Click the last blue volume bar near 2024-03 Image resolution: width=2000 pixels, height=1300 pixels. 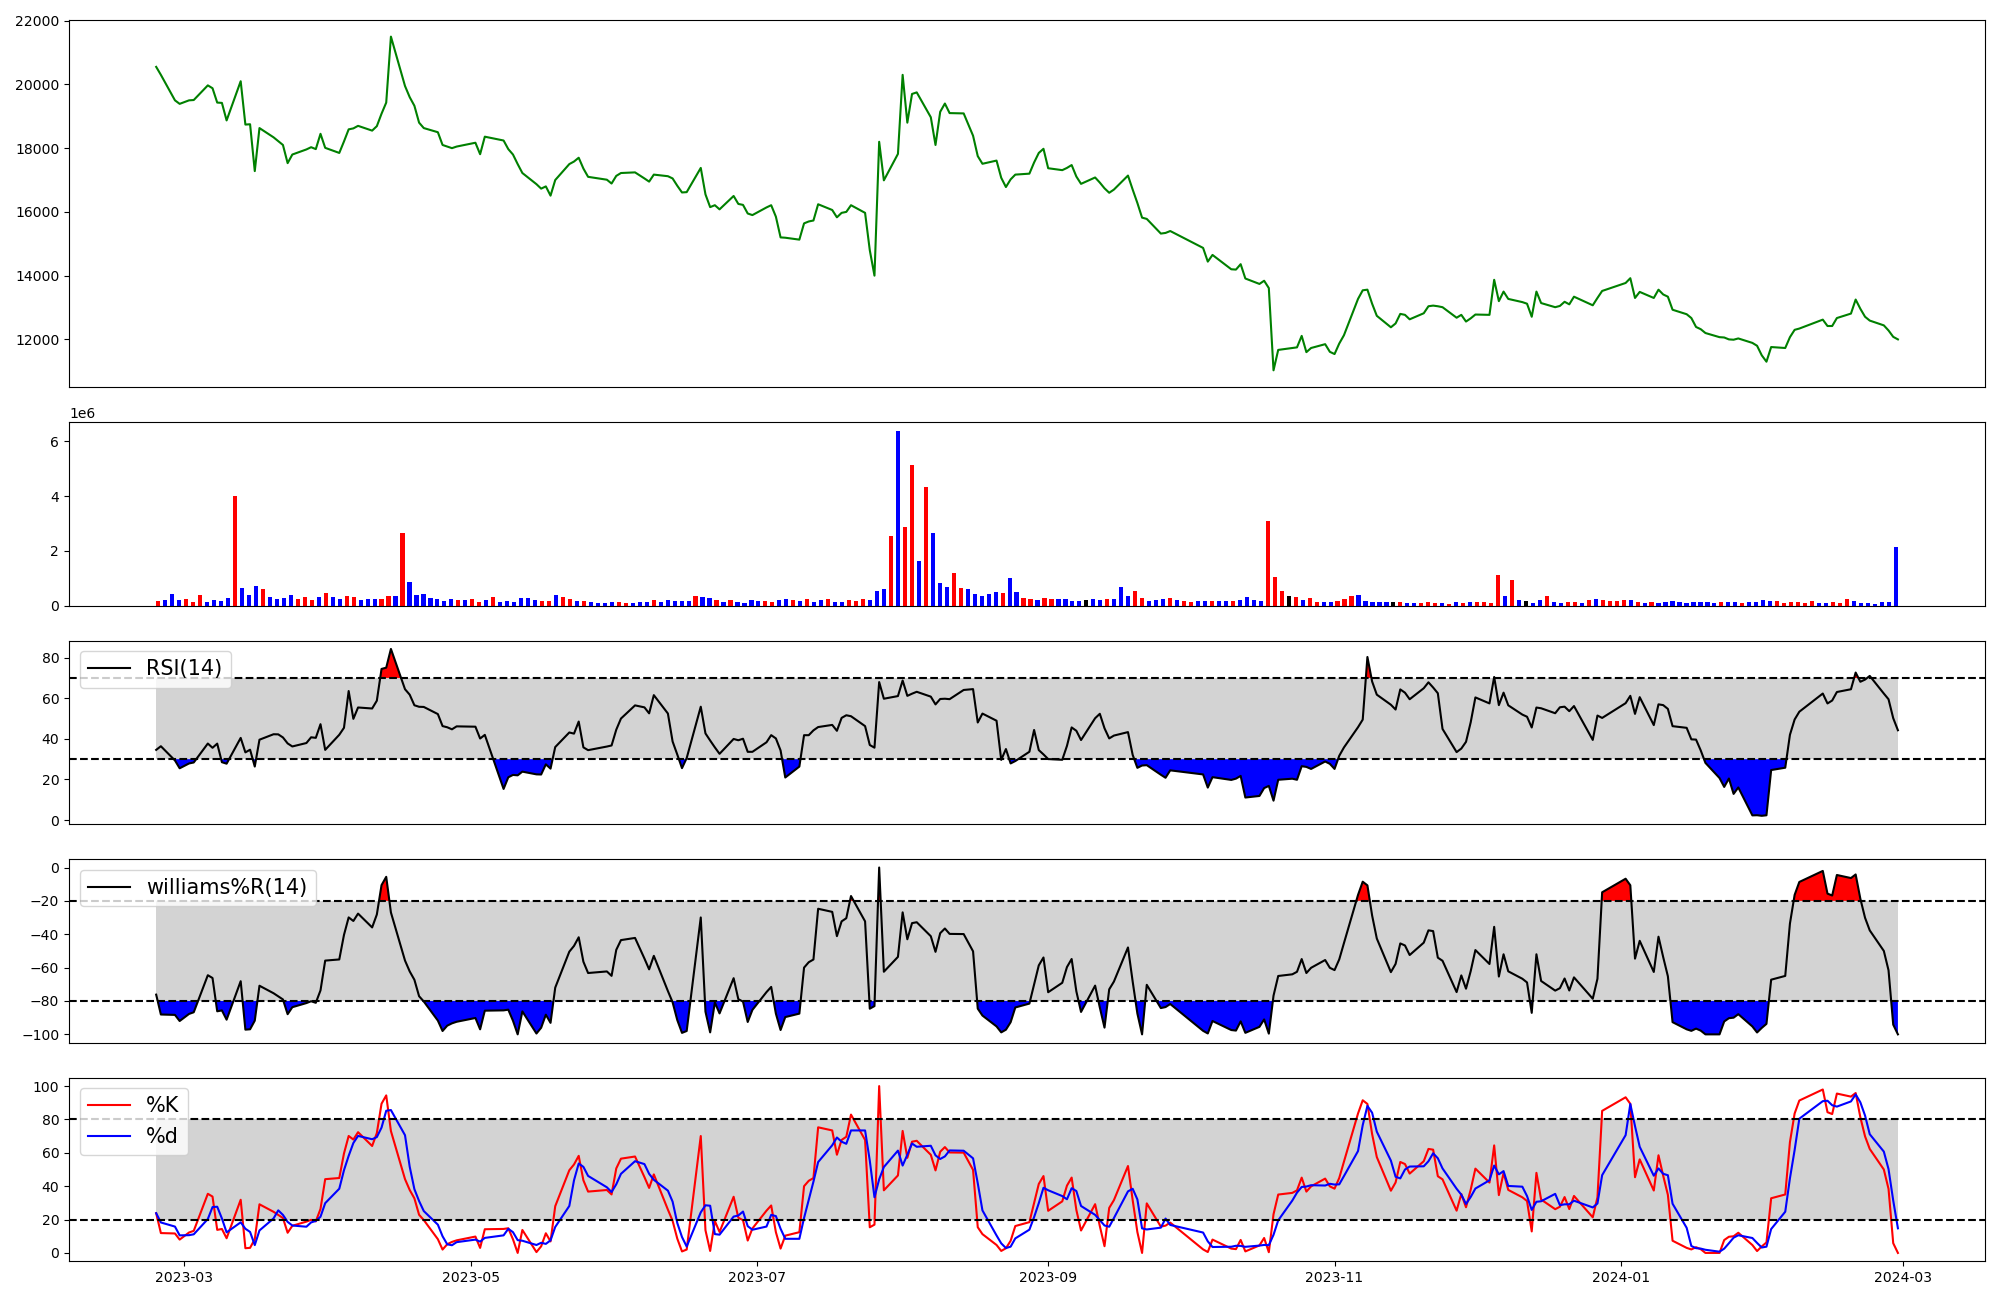click(x=1896, y=577)
